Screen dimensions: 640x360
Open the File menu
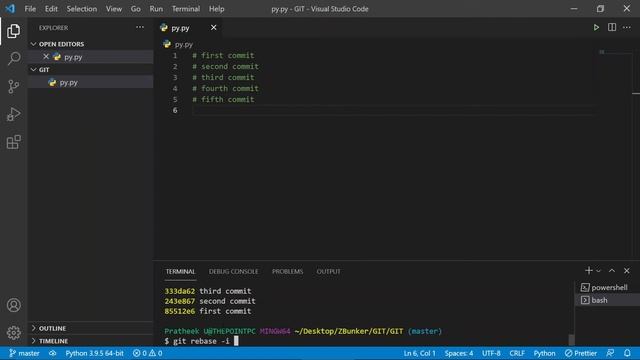30,9
